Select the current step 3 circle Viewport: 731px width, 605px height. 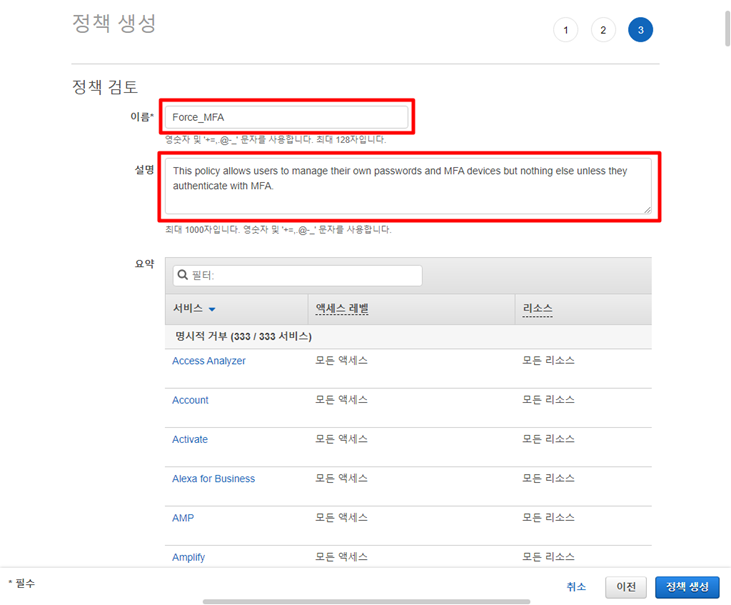coord(641,30)
